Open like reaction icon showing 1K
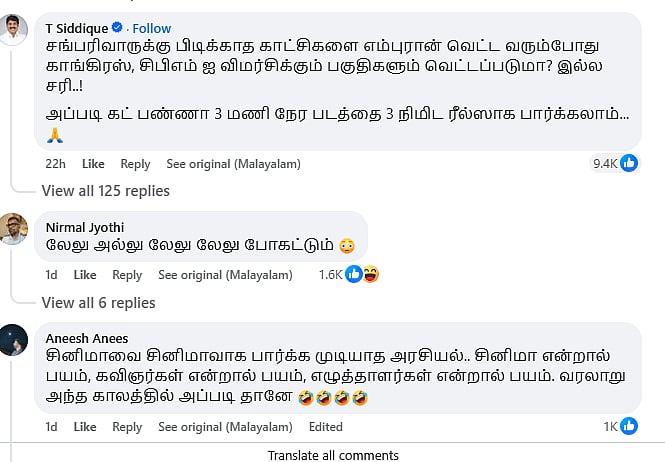Viewport: 665px width, 462px height. click(629, 426)
